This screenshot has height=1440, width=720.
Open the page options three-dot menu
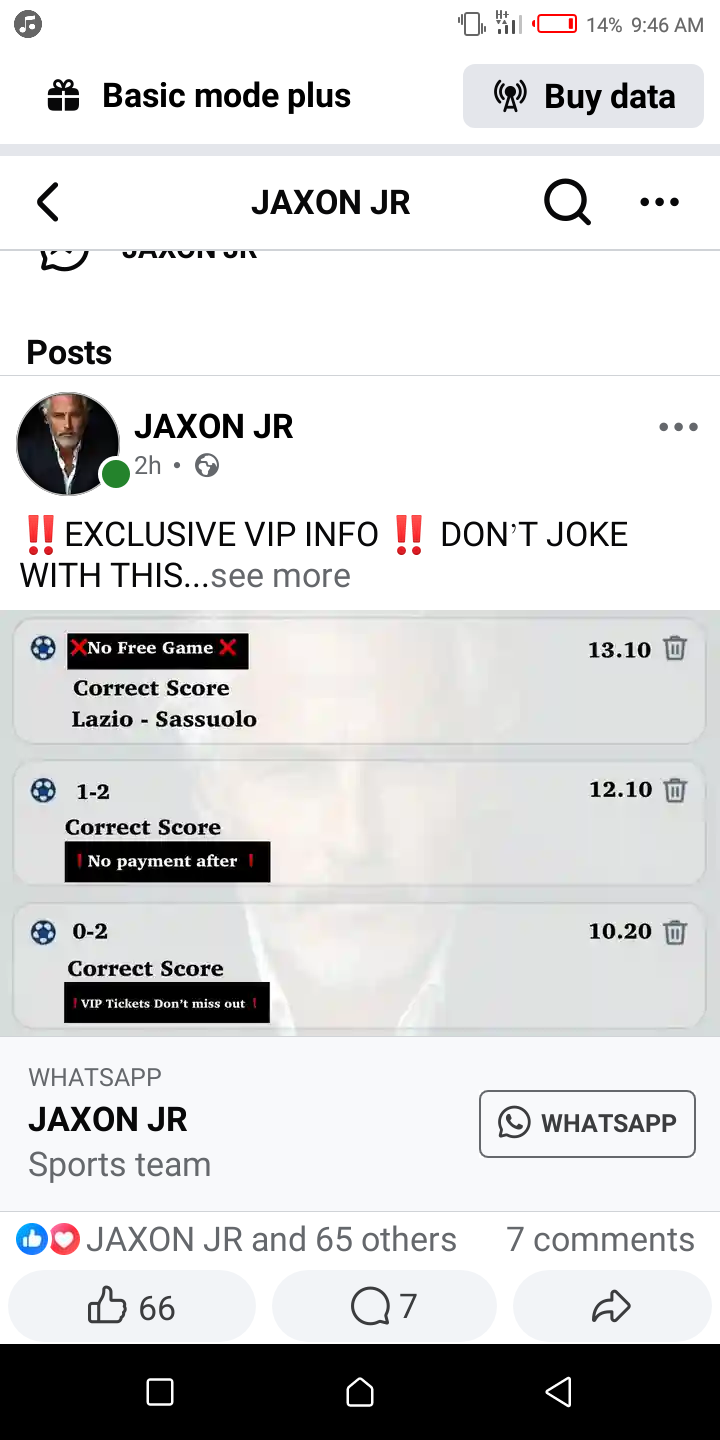(x=659, y=202)
